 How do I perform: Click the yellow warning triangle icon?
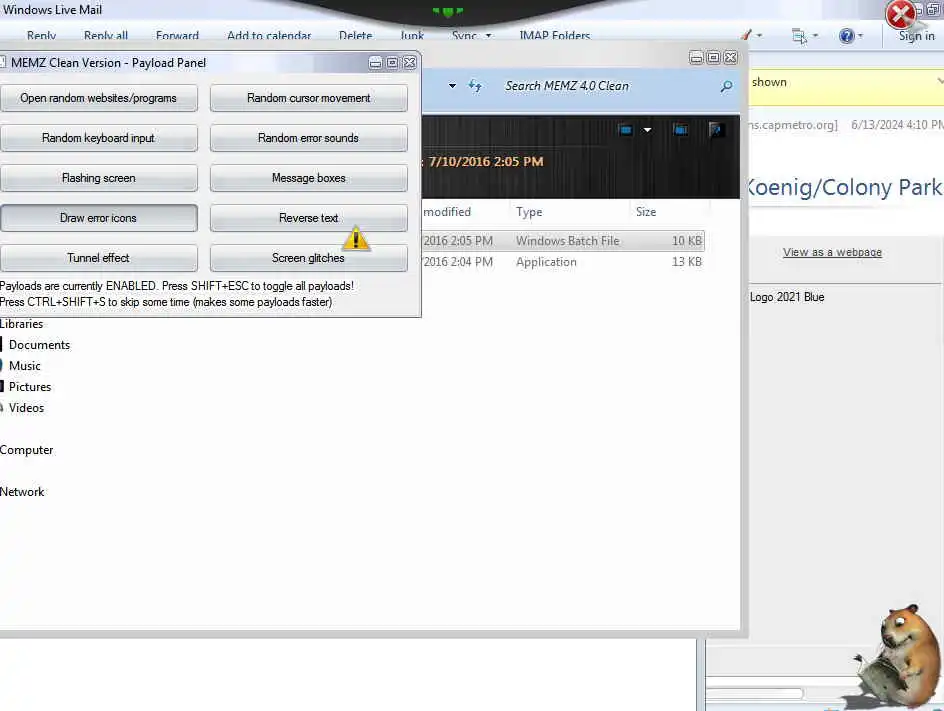[x=356, y=238]
